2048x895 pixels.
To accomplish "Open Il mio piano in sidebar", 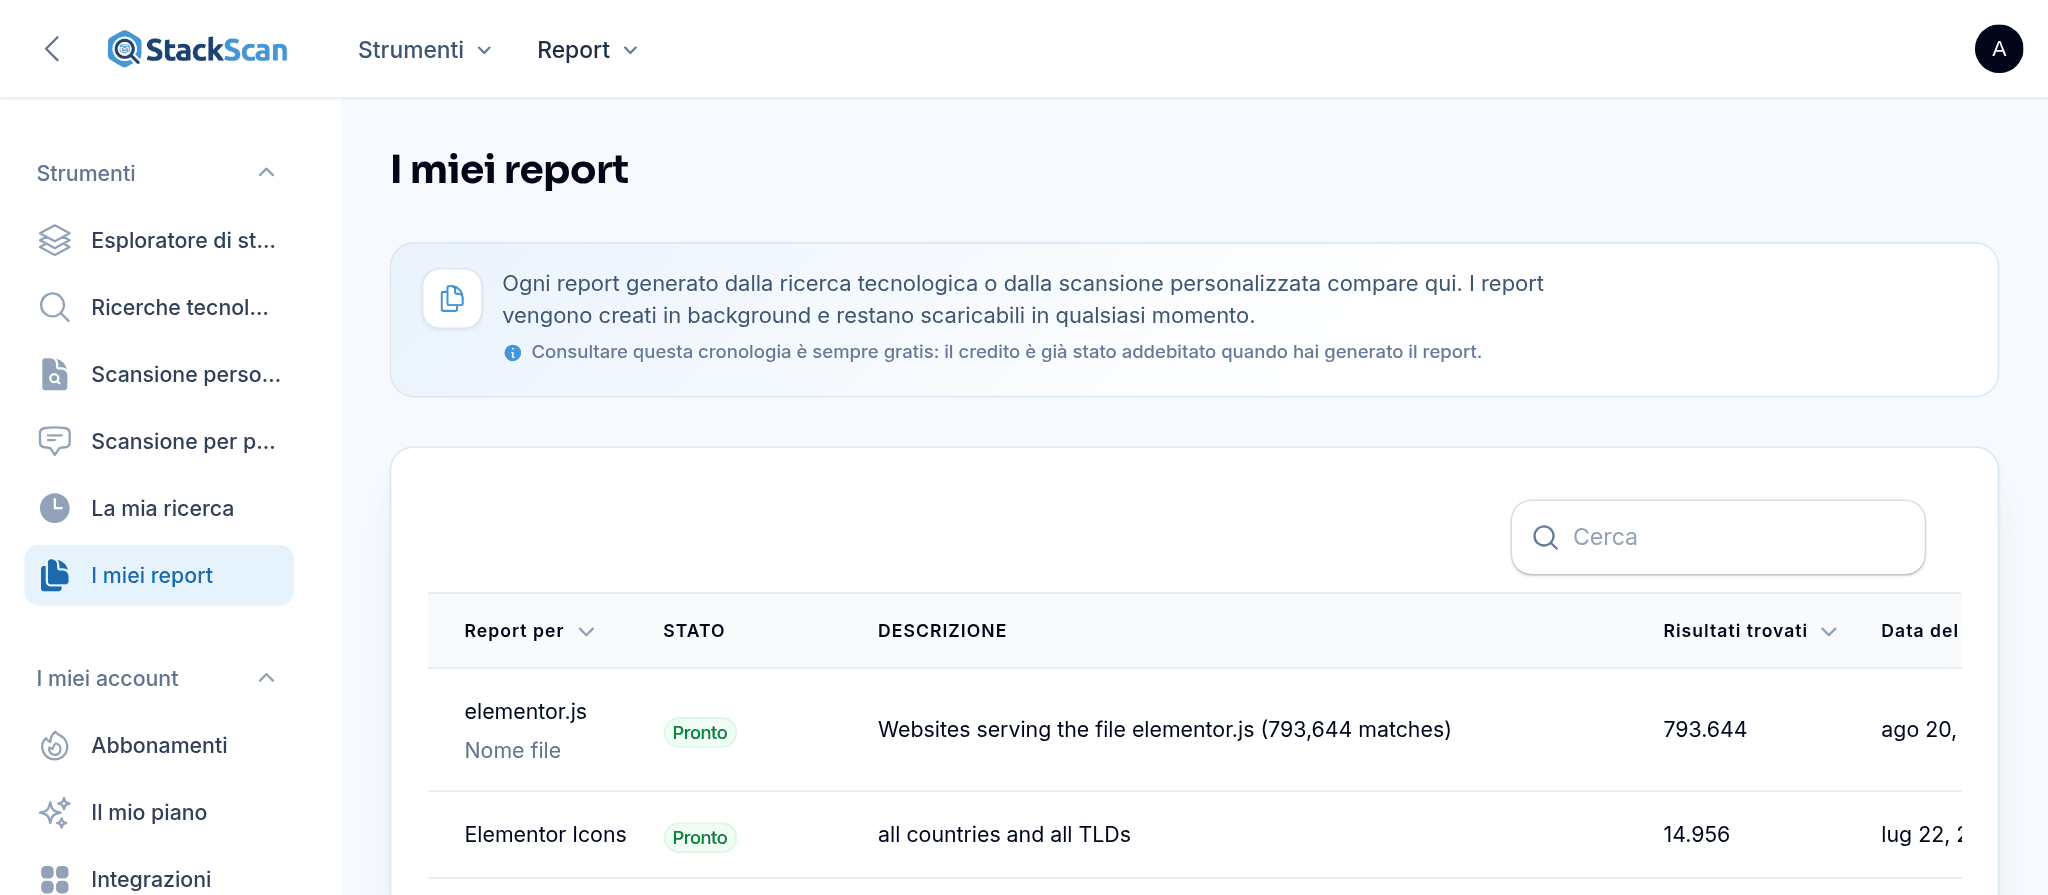I will 159,812.
